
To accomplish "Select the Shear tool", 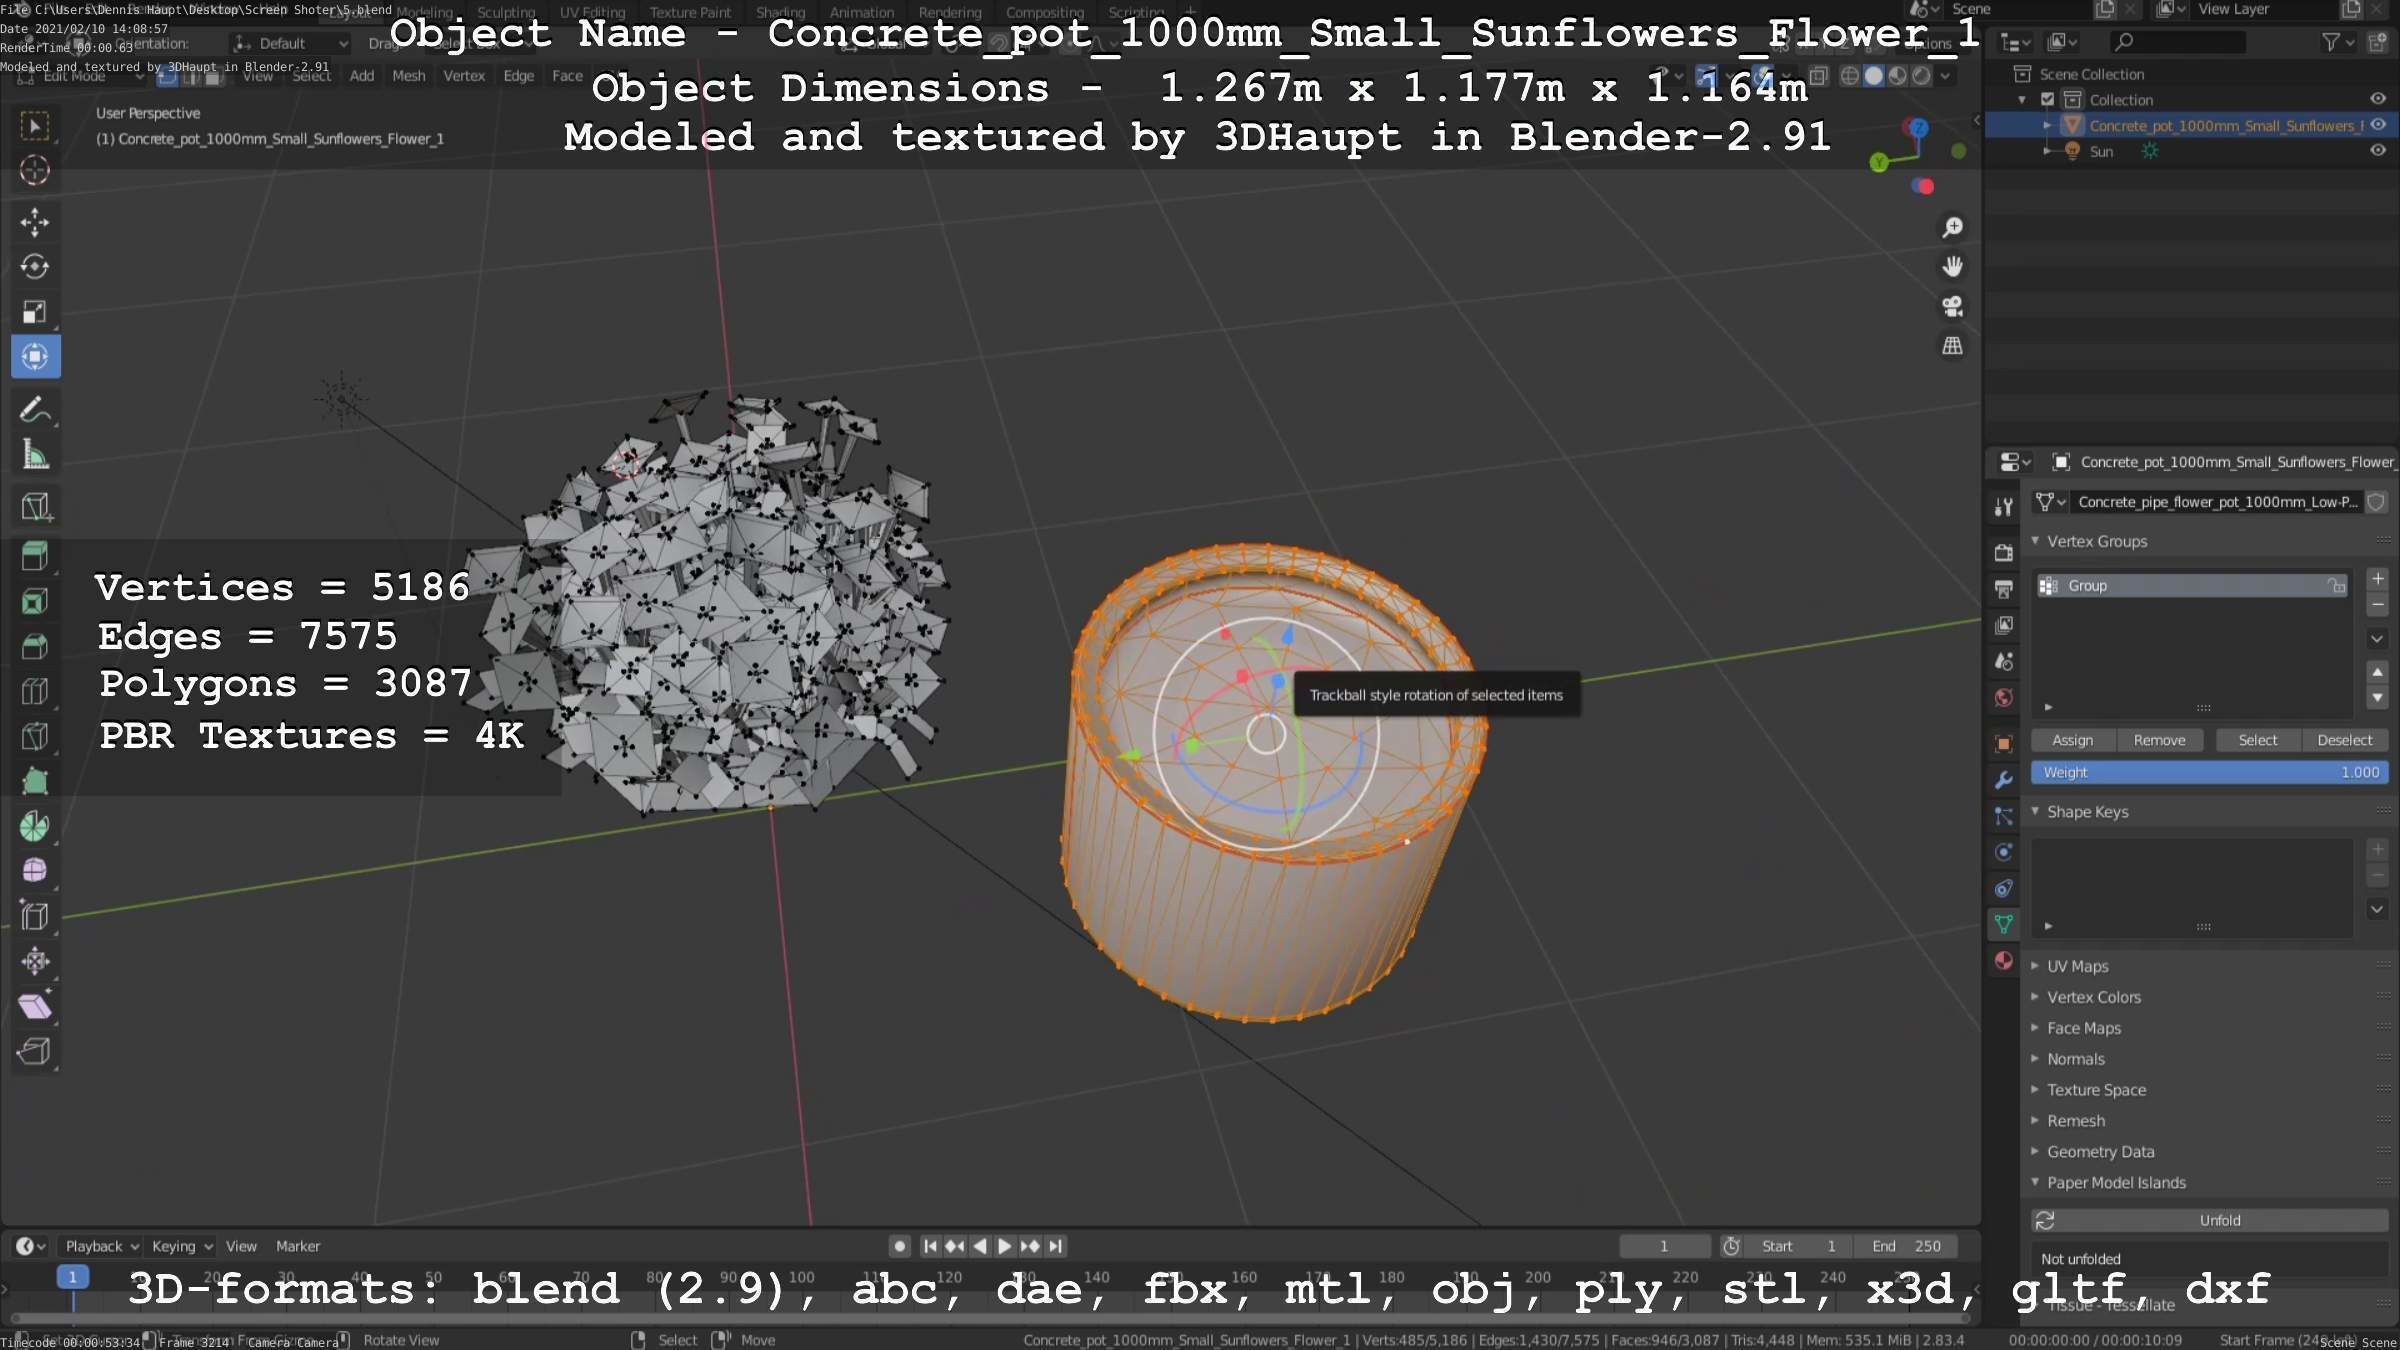I will point(35,1006).
